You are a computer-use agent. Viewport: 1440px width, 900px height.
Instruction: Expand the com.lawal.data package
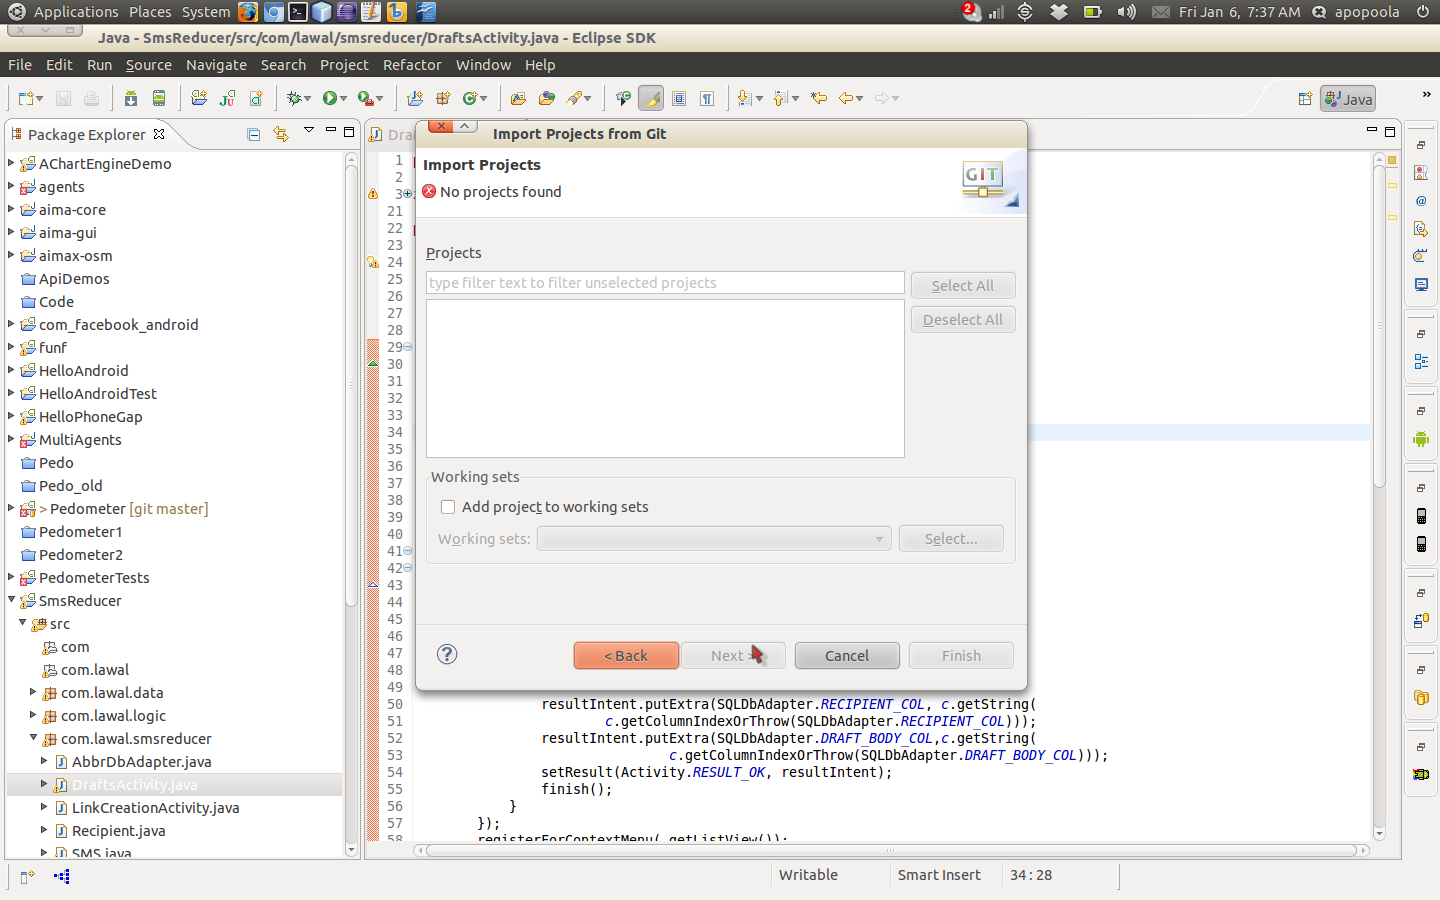coord(33,692)
